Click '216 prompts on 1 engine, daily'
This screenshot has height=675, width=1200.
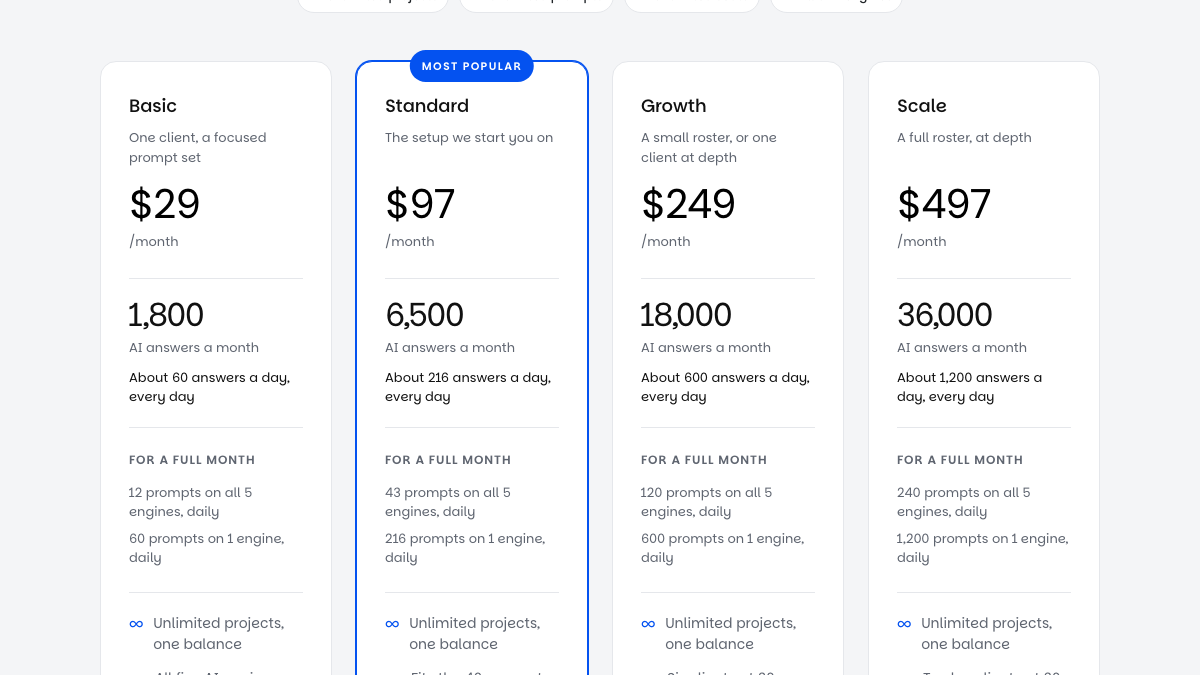click(465, 548)
